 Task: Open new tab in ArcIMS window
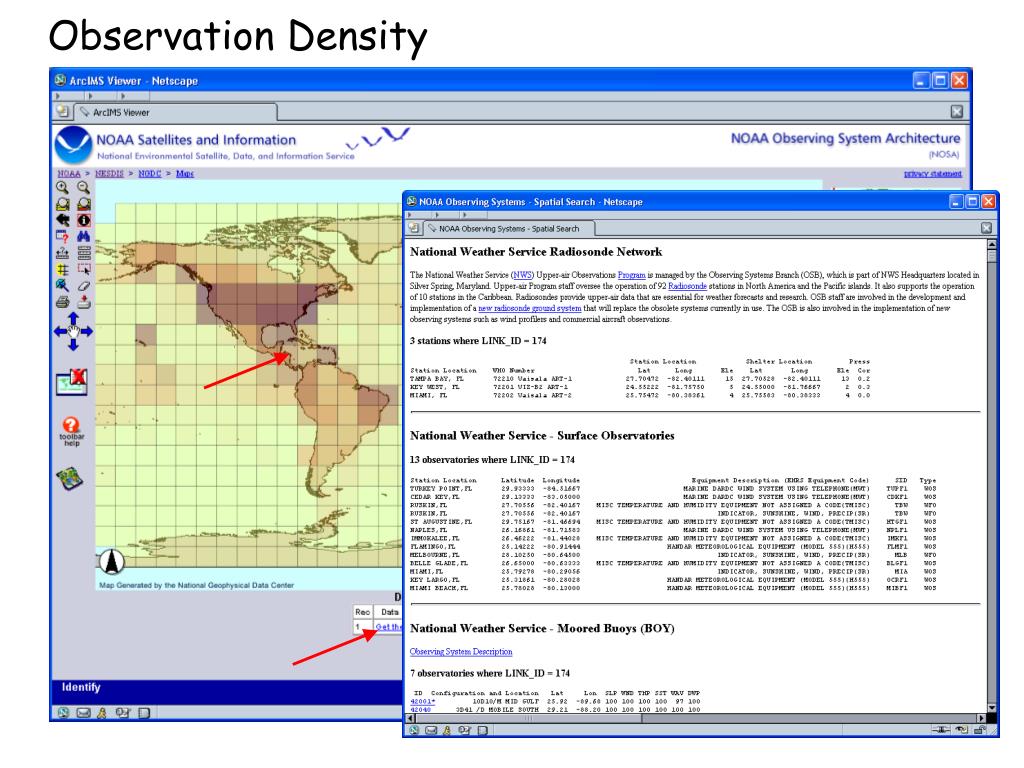pos(63,112)
